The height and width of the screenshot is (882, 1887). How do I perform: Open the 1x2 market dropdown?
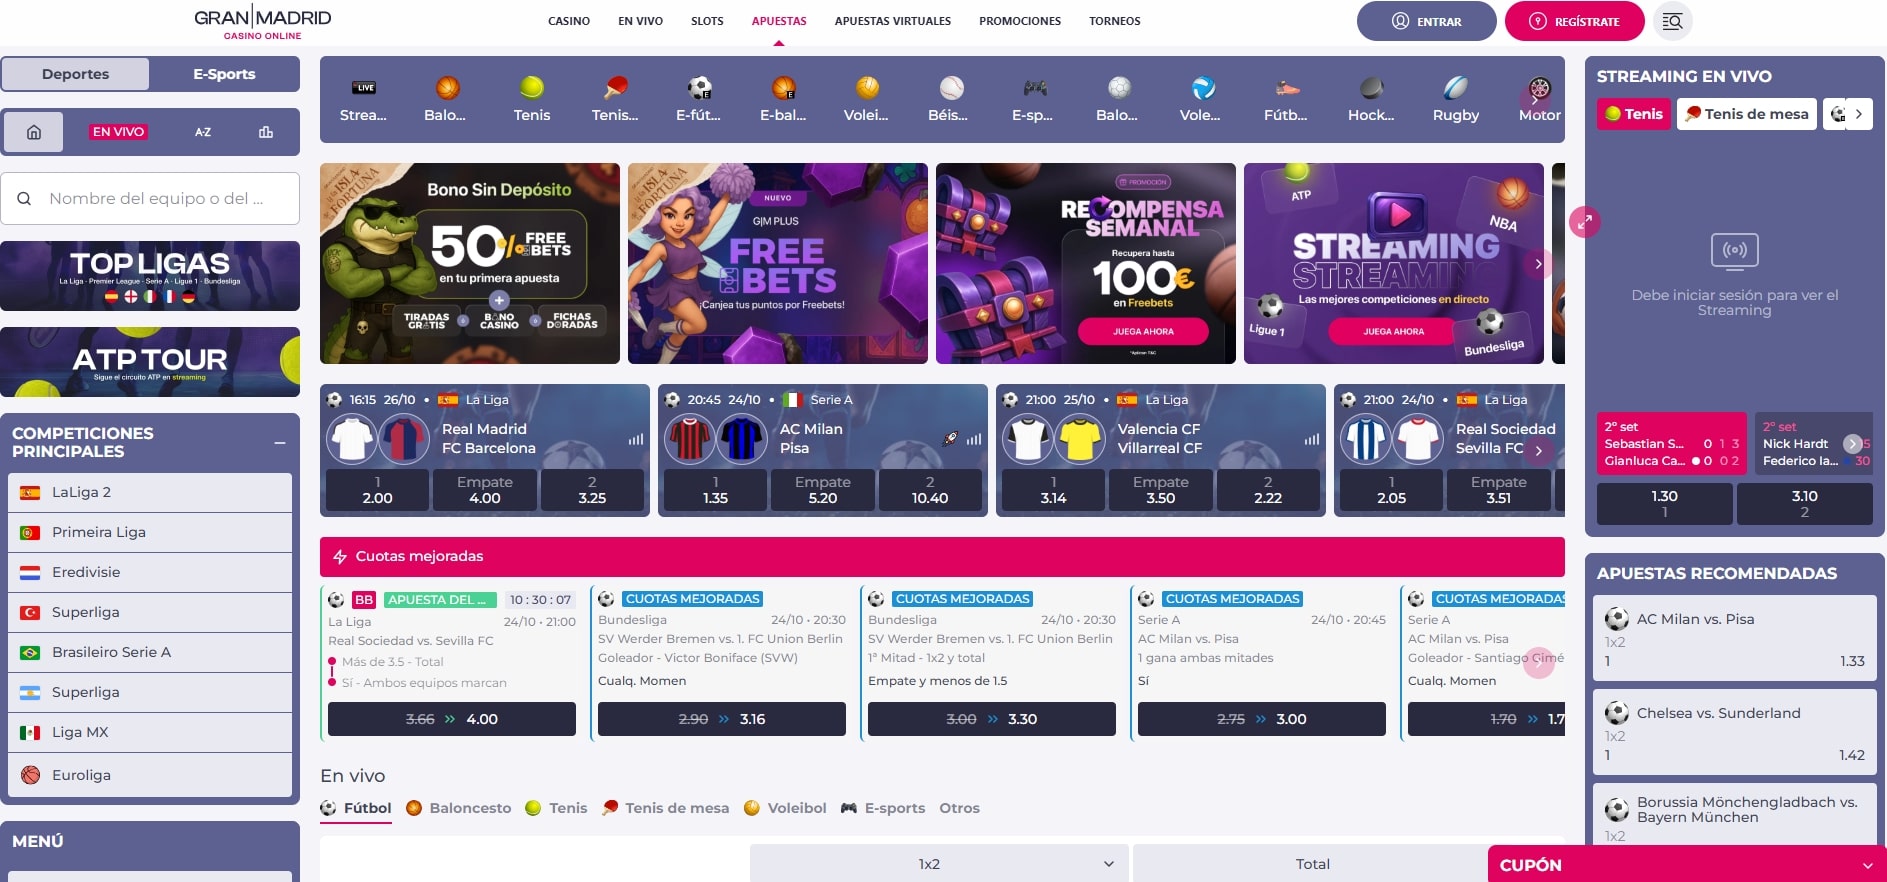pos(939,864)
